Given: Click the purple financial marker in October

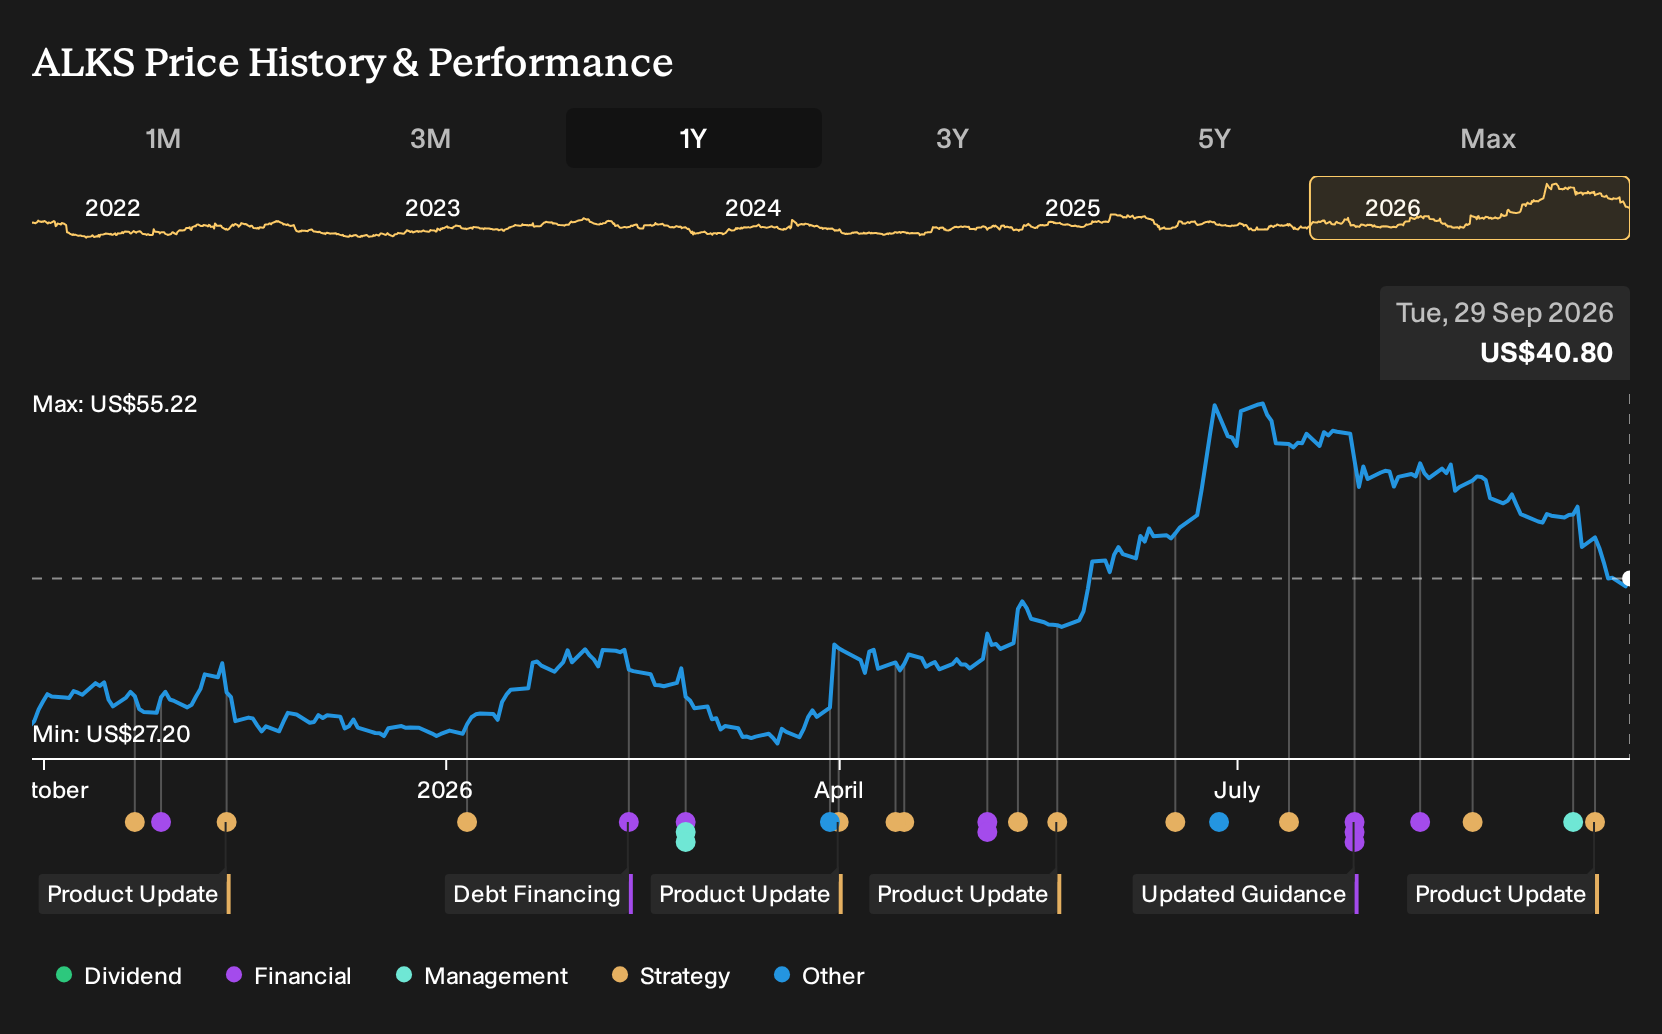Looking at the screenshot, I should [x=161, y=822].
